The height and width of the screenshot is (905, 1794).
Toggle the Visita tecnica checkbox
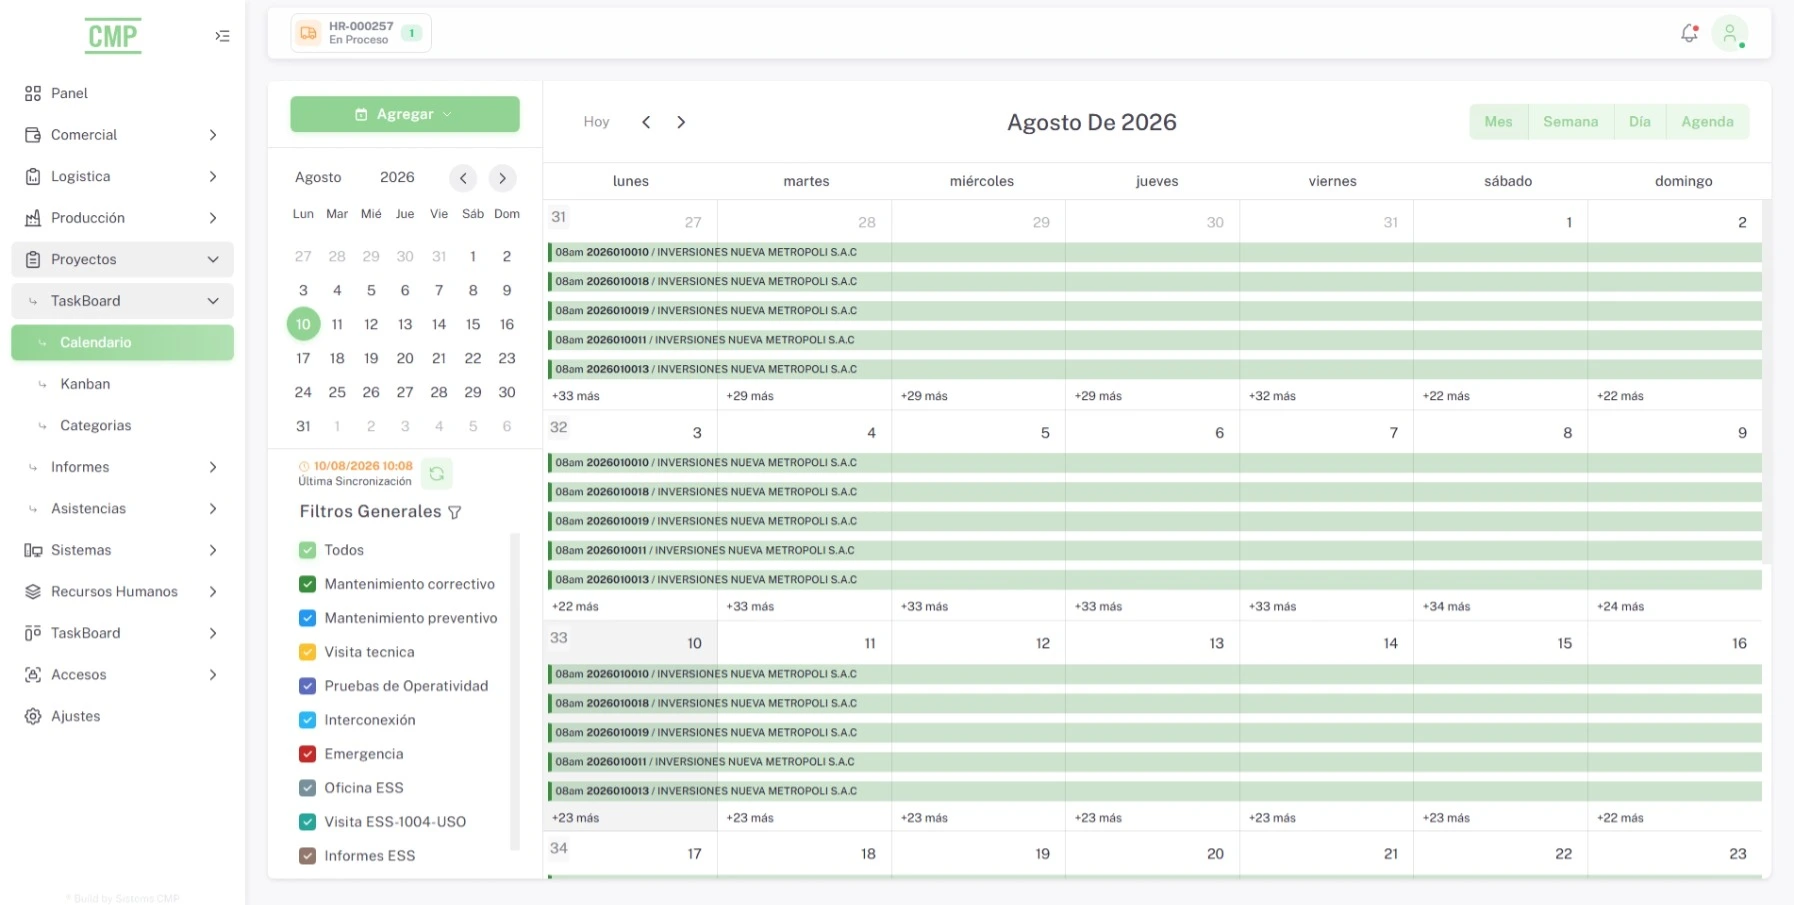[308, 652]
